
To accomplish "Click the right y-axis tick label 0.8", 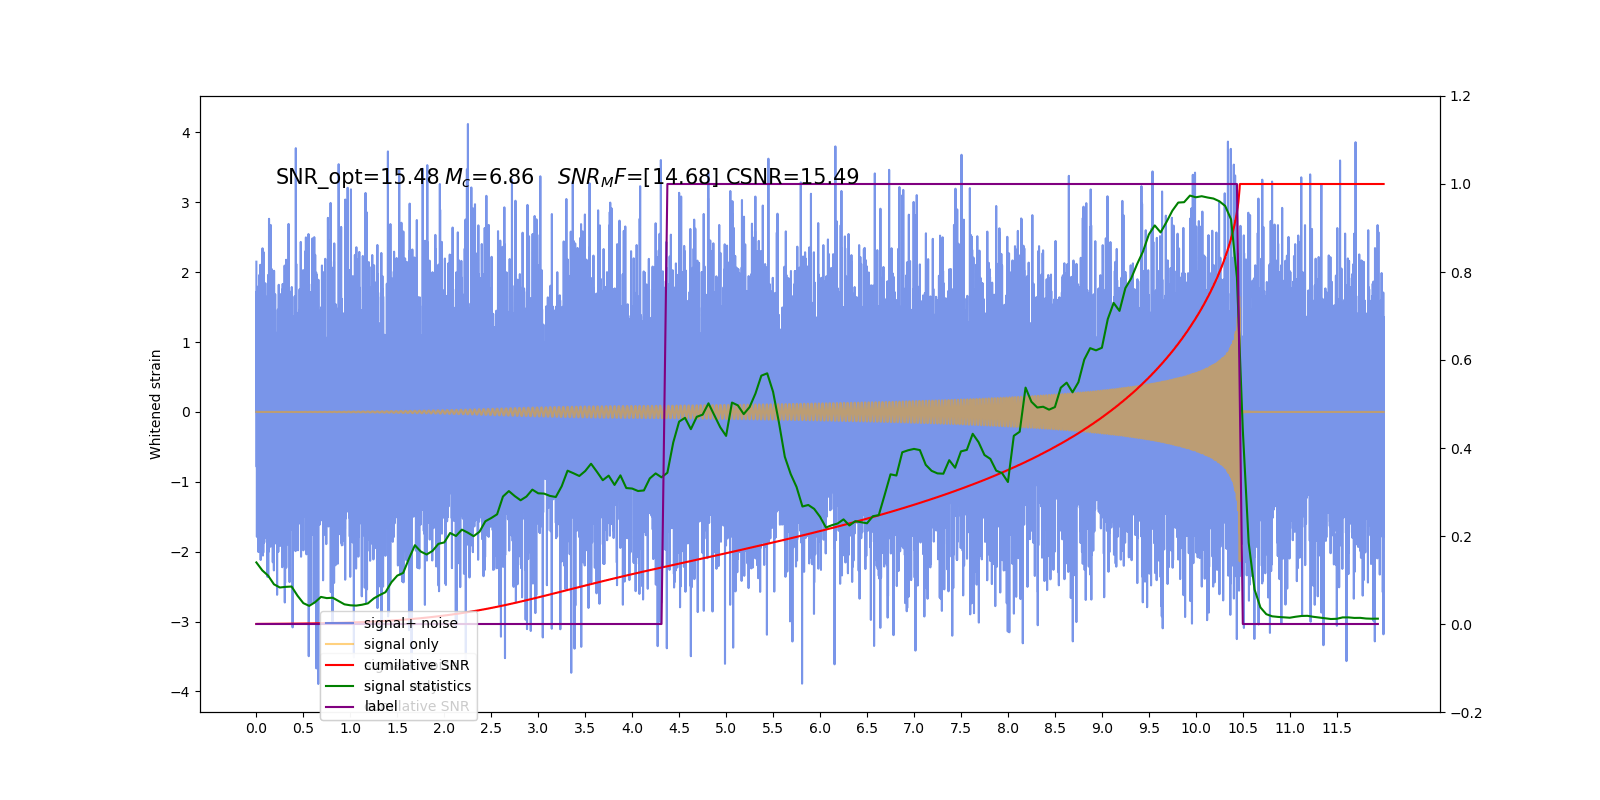I will (1460, 273).
